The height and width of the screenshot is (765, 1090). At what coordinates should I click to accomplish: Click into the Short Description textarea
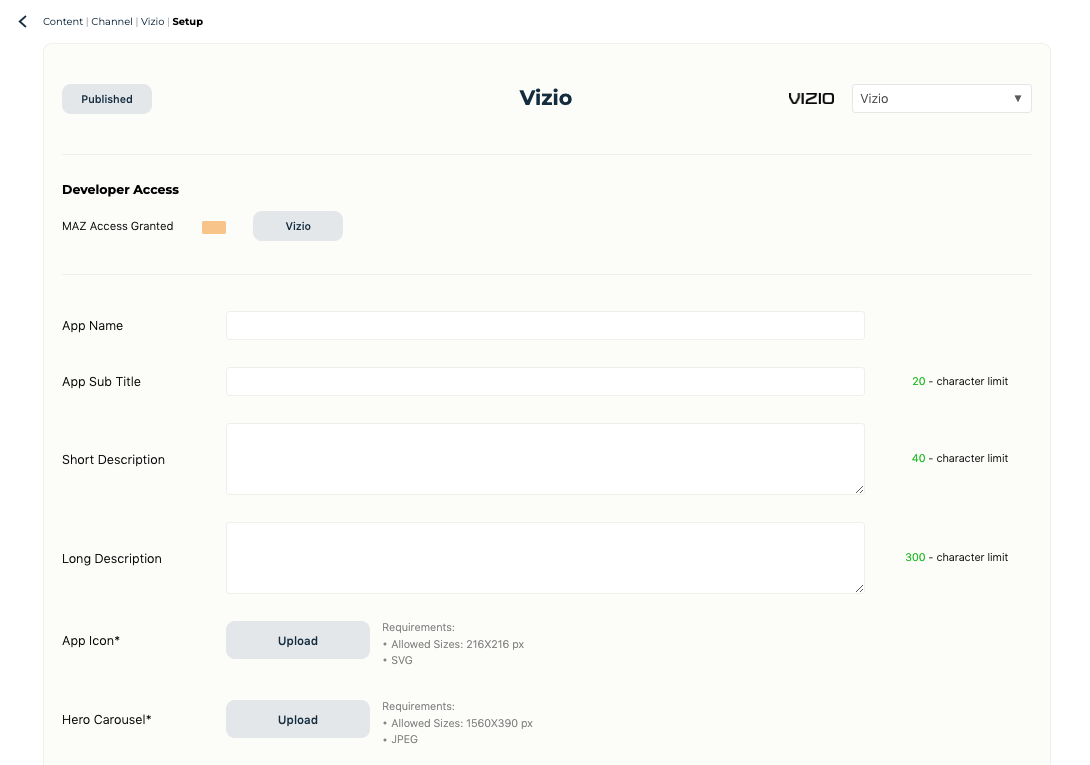545,459
